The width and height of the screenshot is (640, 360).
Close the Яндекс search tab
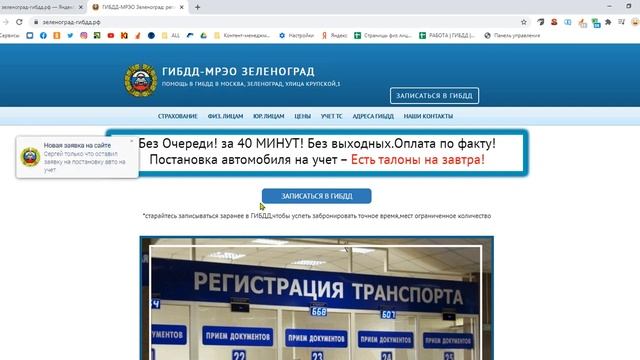click(80, 7)
